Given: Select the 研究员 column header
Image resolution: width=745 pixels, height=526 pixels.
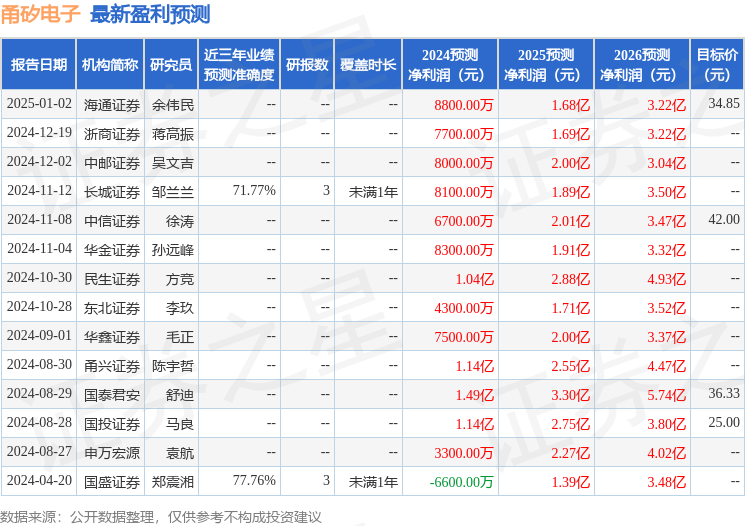Looking at the screenshot, I should click(171, 65).
